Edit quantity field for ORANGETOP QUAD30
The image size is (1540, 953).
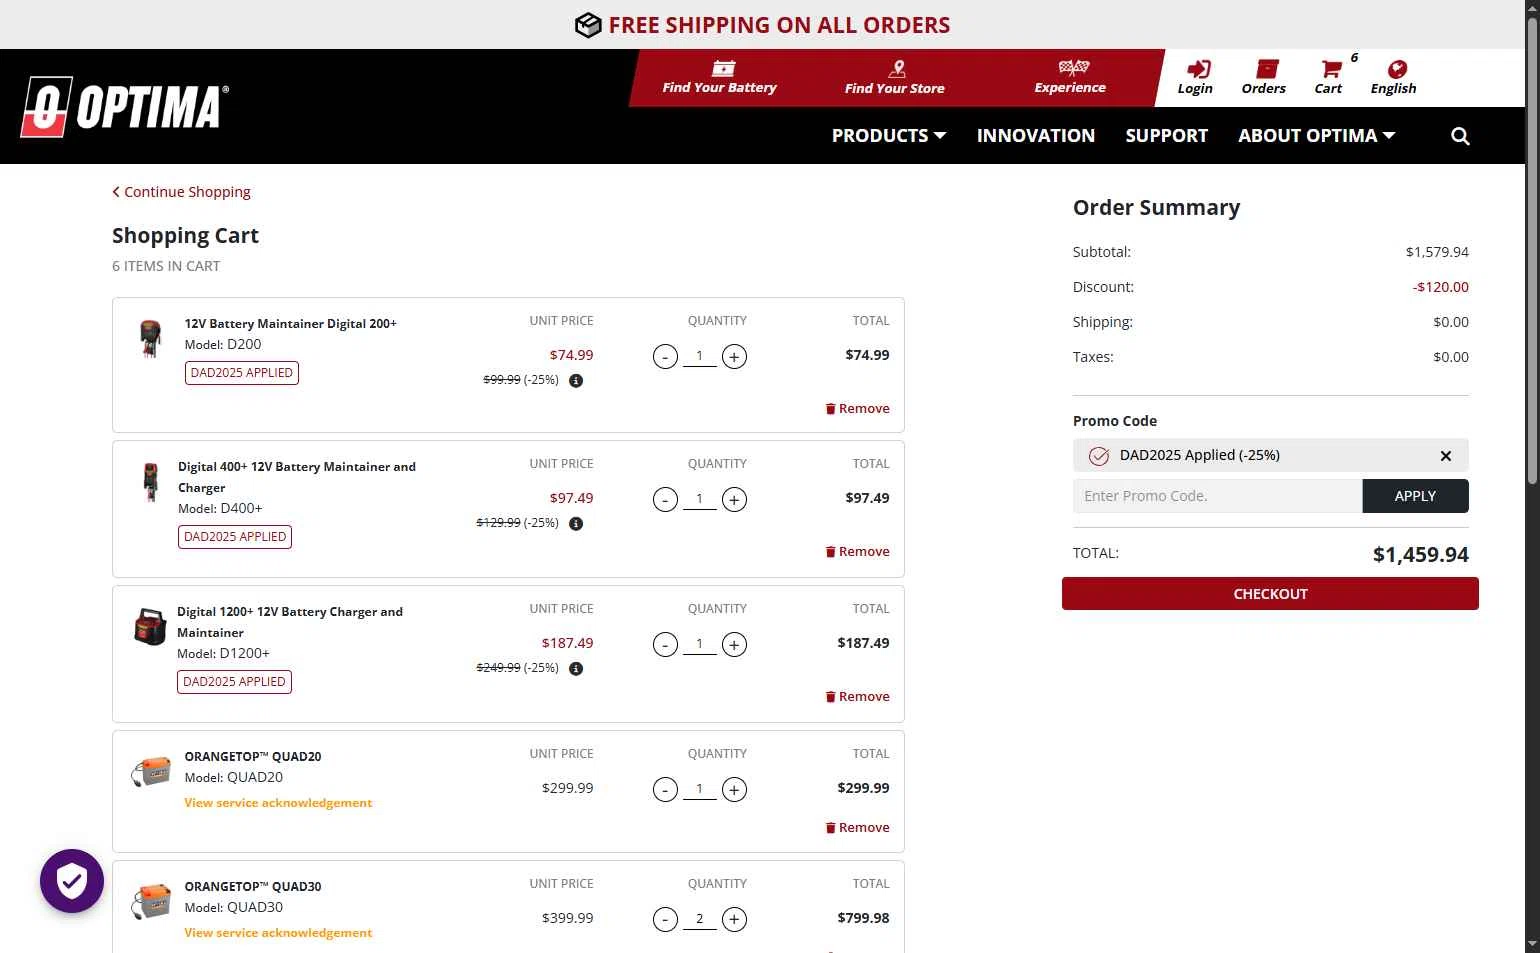point(700,919)
